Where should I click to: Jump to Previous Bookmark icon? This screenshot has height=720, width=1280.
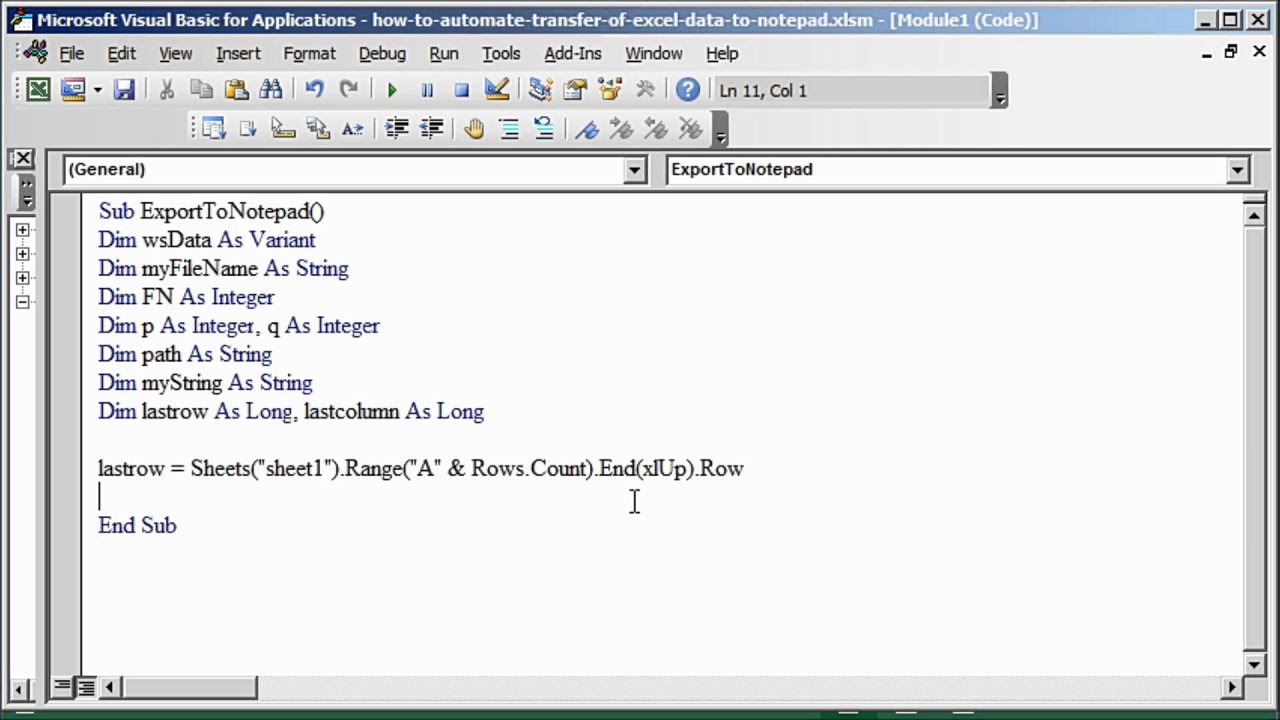[x=656, y=128]
